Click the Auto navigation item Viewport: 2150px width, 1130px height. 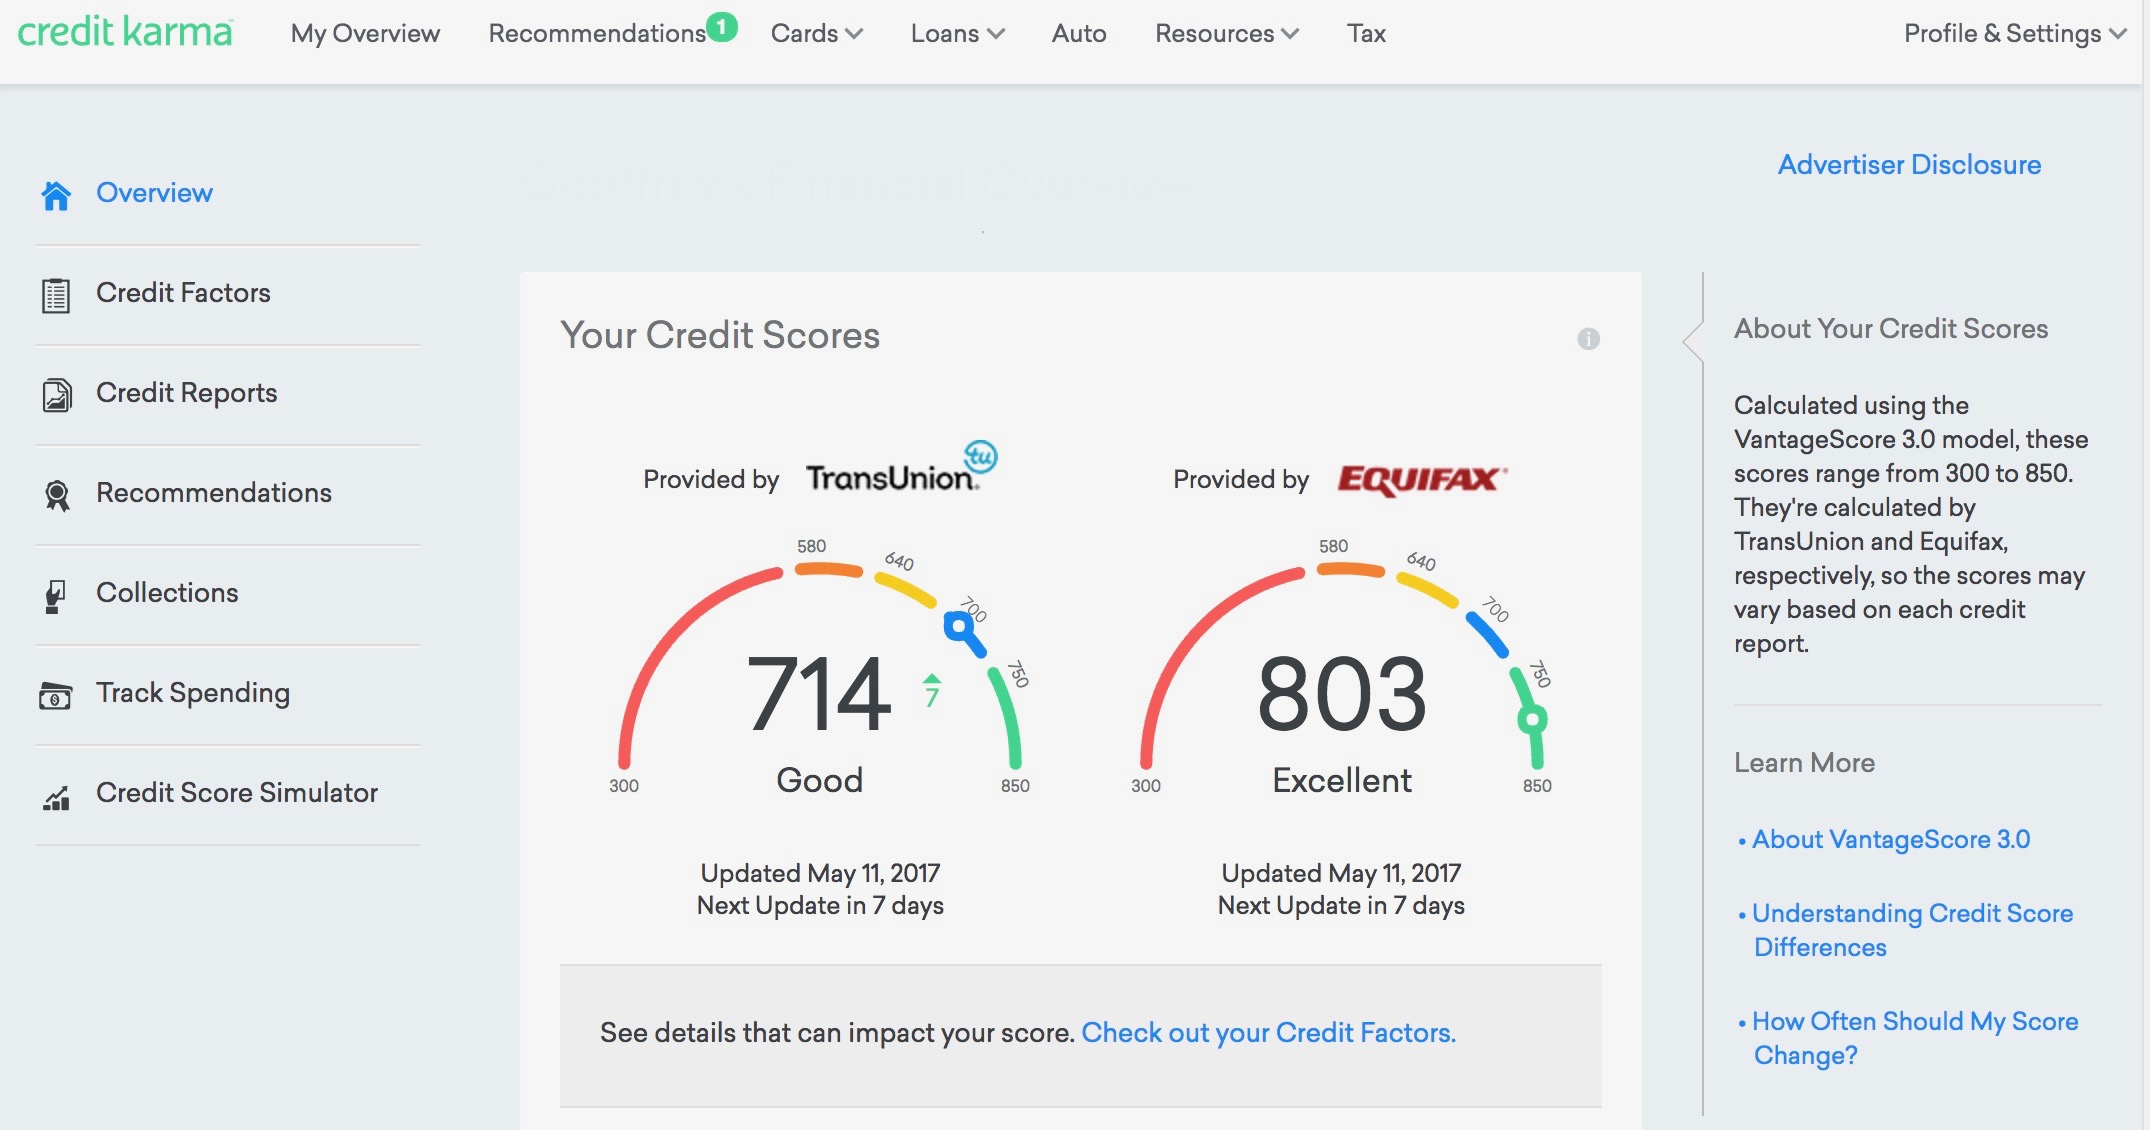(1078, 34)
